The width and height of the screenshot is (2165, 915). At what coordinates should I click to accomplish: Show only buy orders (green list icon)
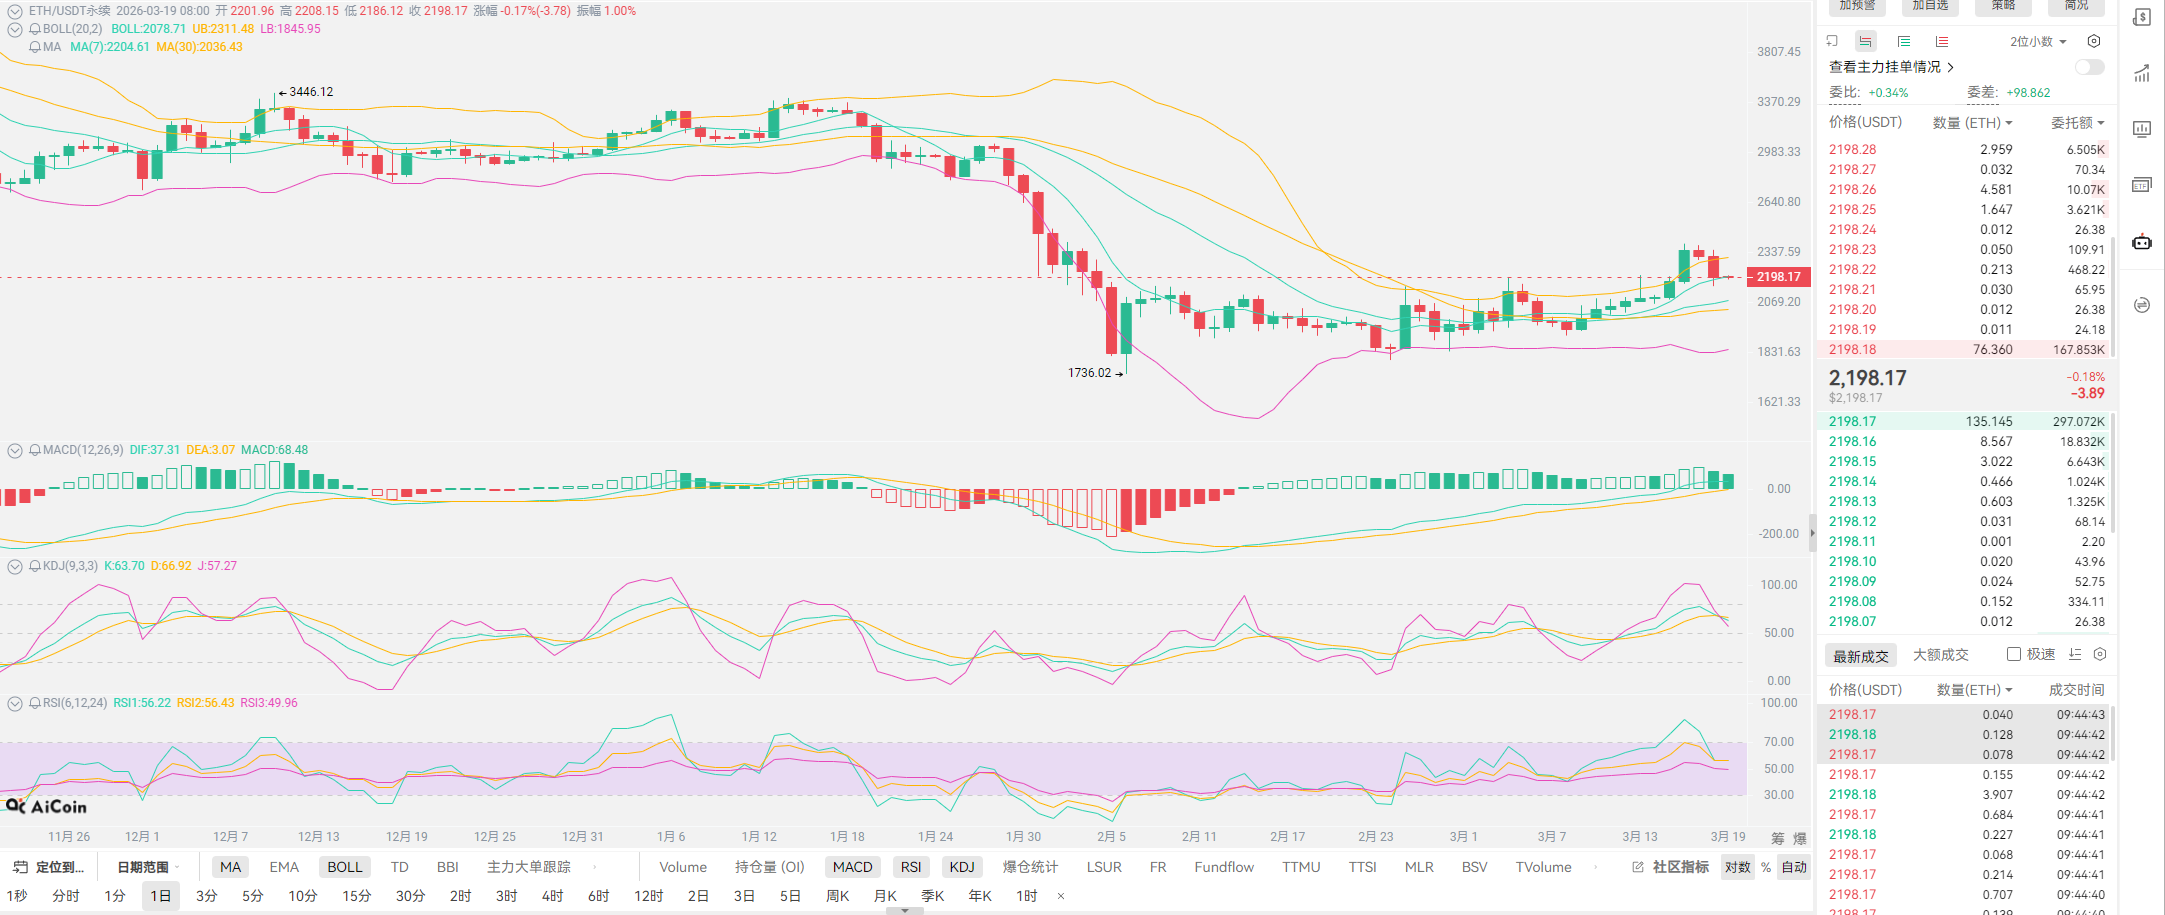[1904, 41]
